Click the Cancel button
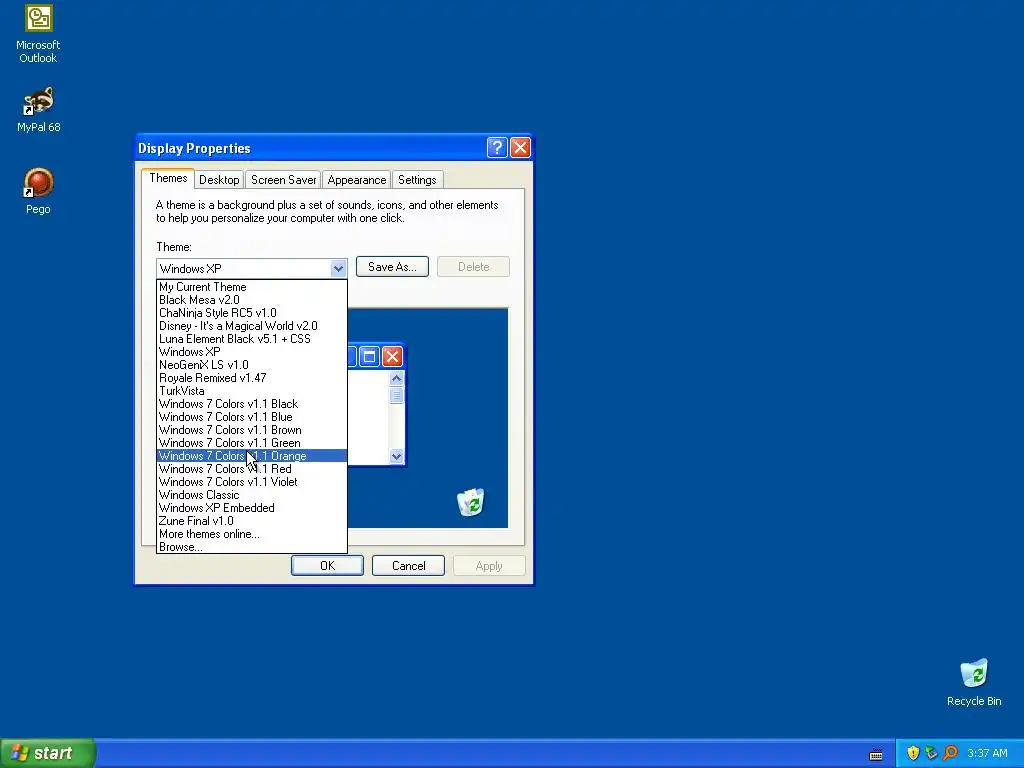 [x=408, y=566]
